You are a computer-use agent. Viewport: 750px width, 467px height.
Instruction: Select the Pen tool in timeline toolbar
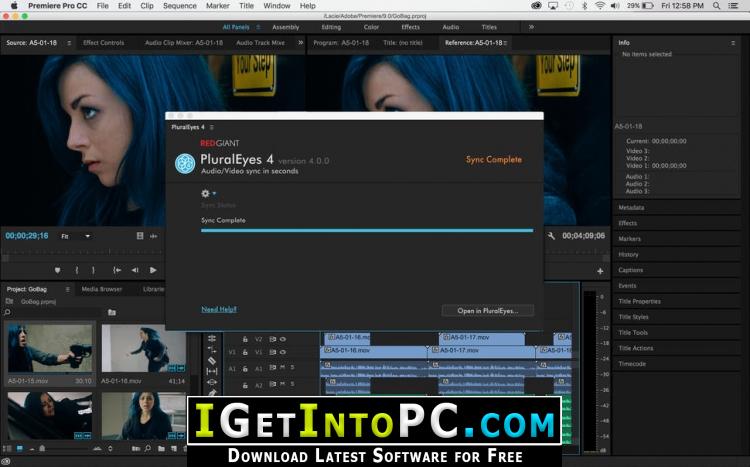click(212, 392)
